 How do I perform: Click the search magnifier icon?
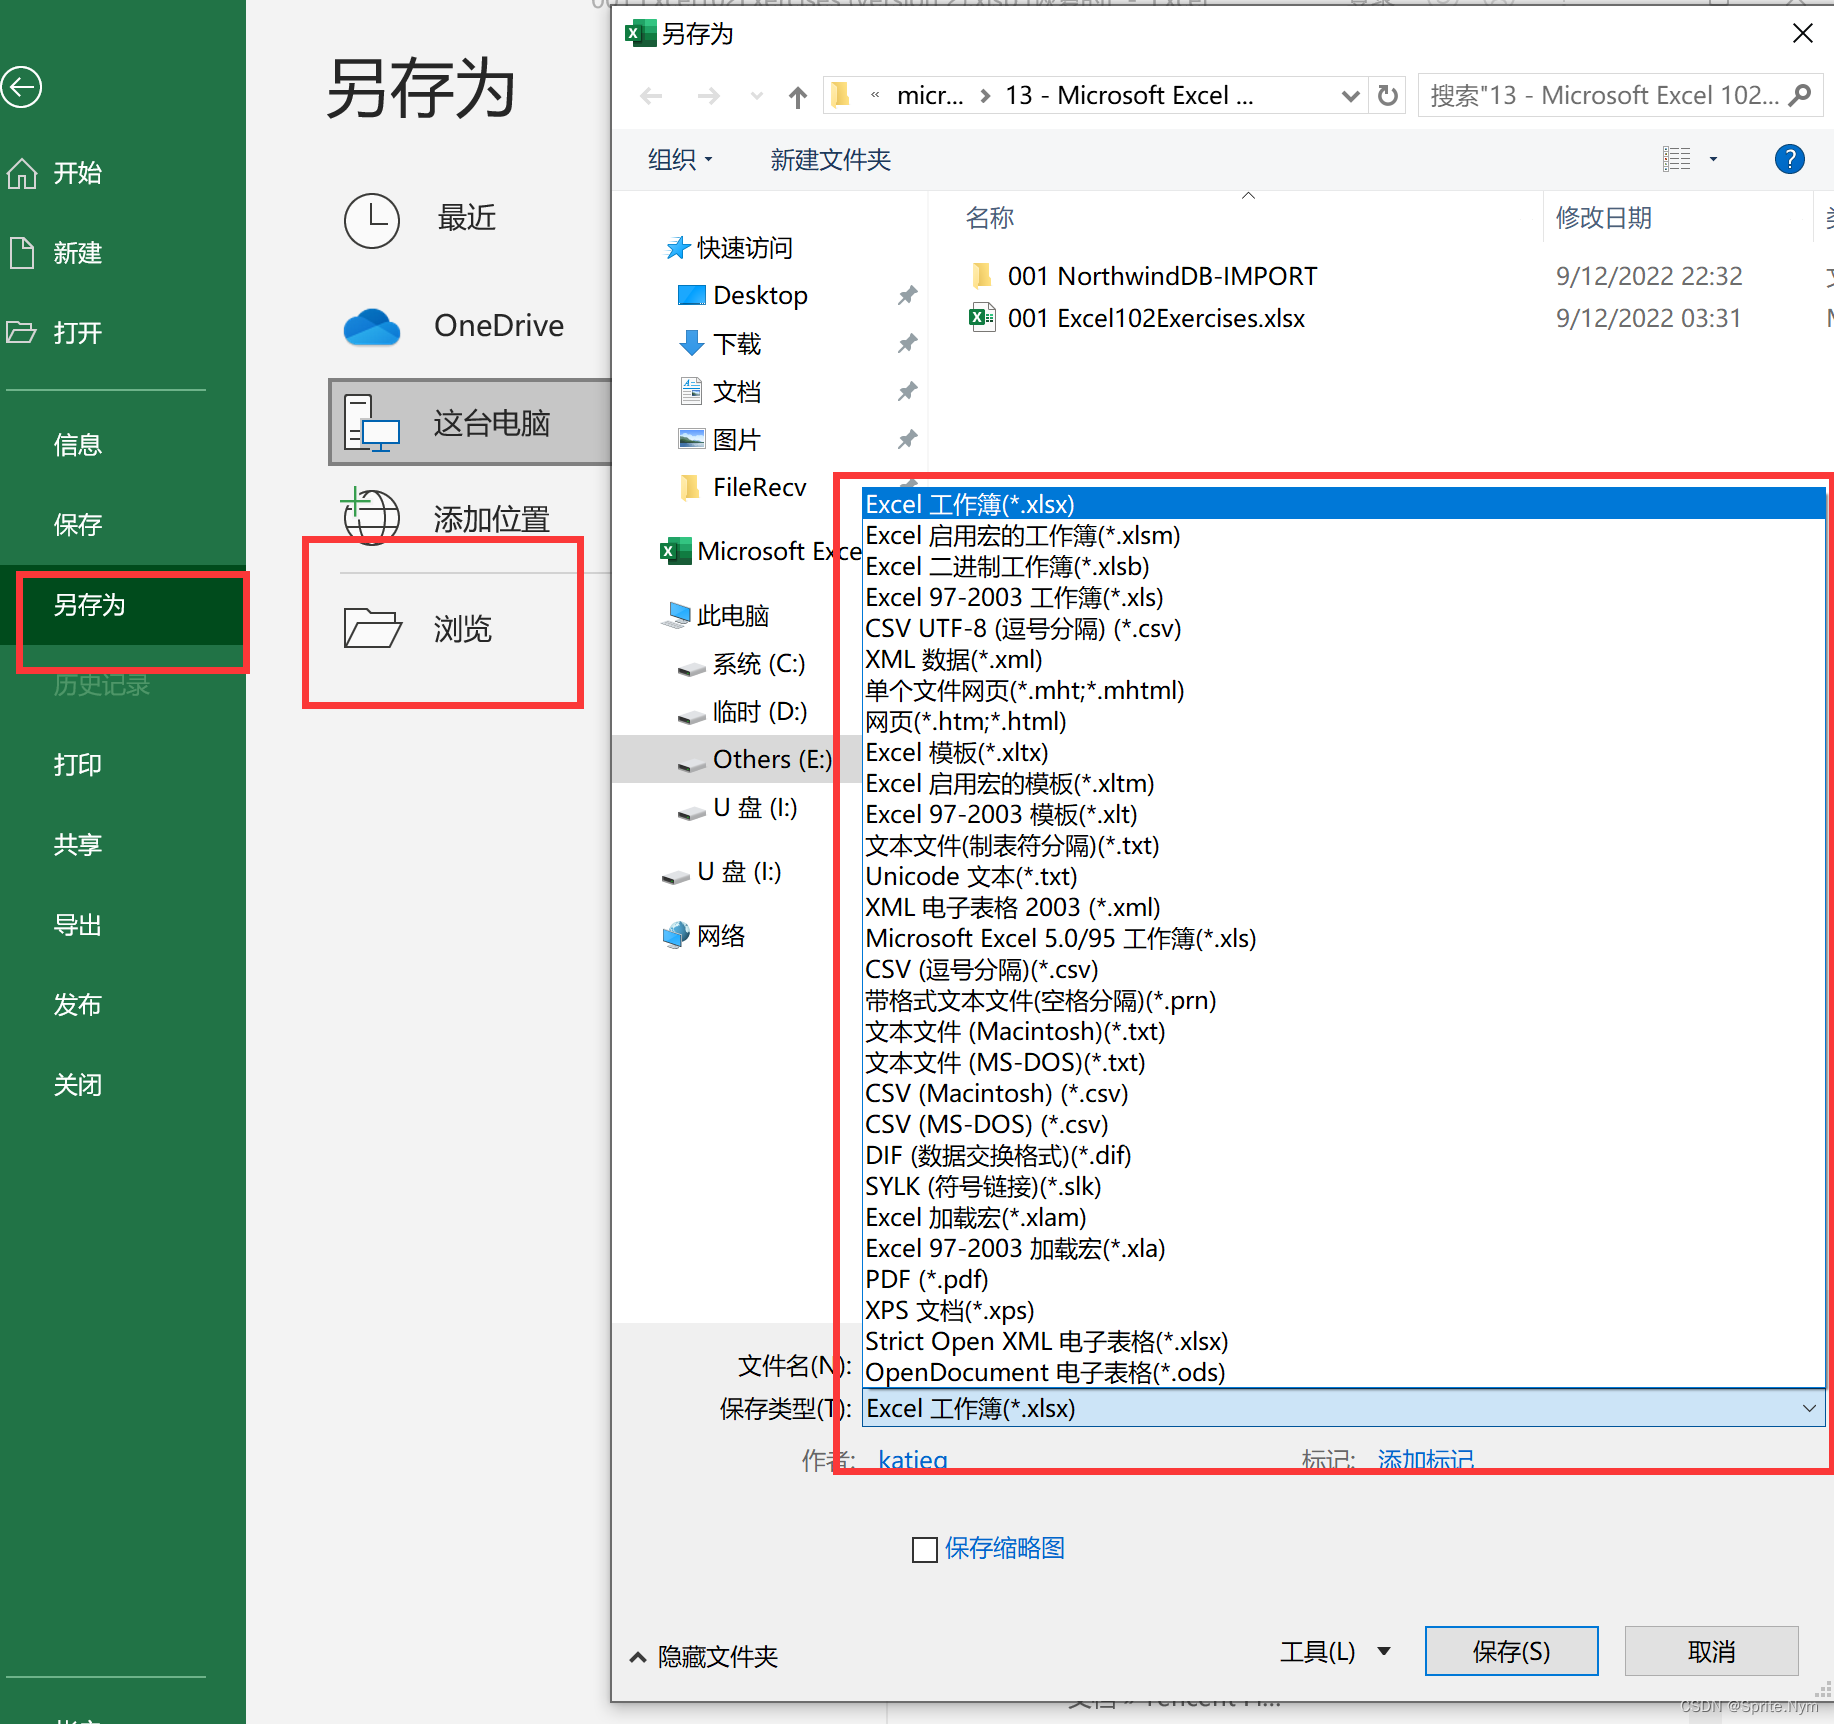tap(1799, 96)
